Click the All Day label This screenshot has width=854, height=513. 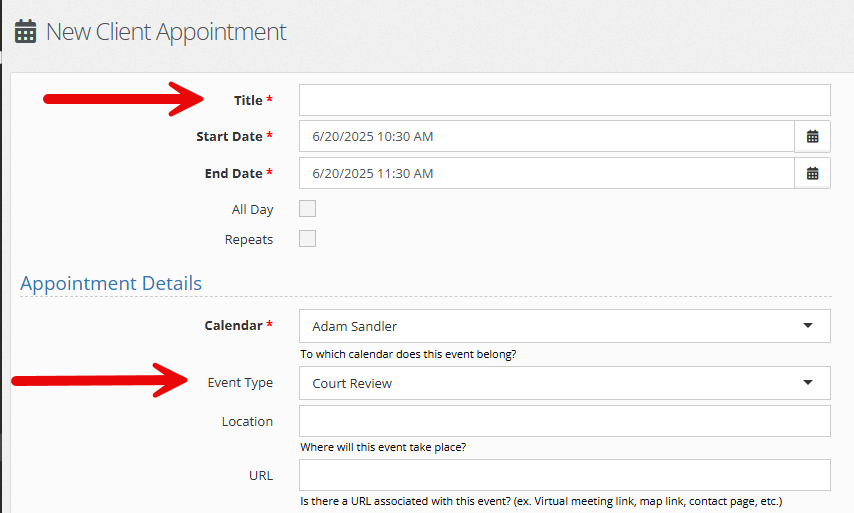(252, 210)
